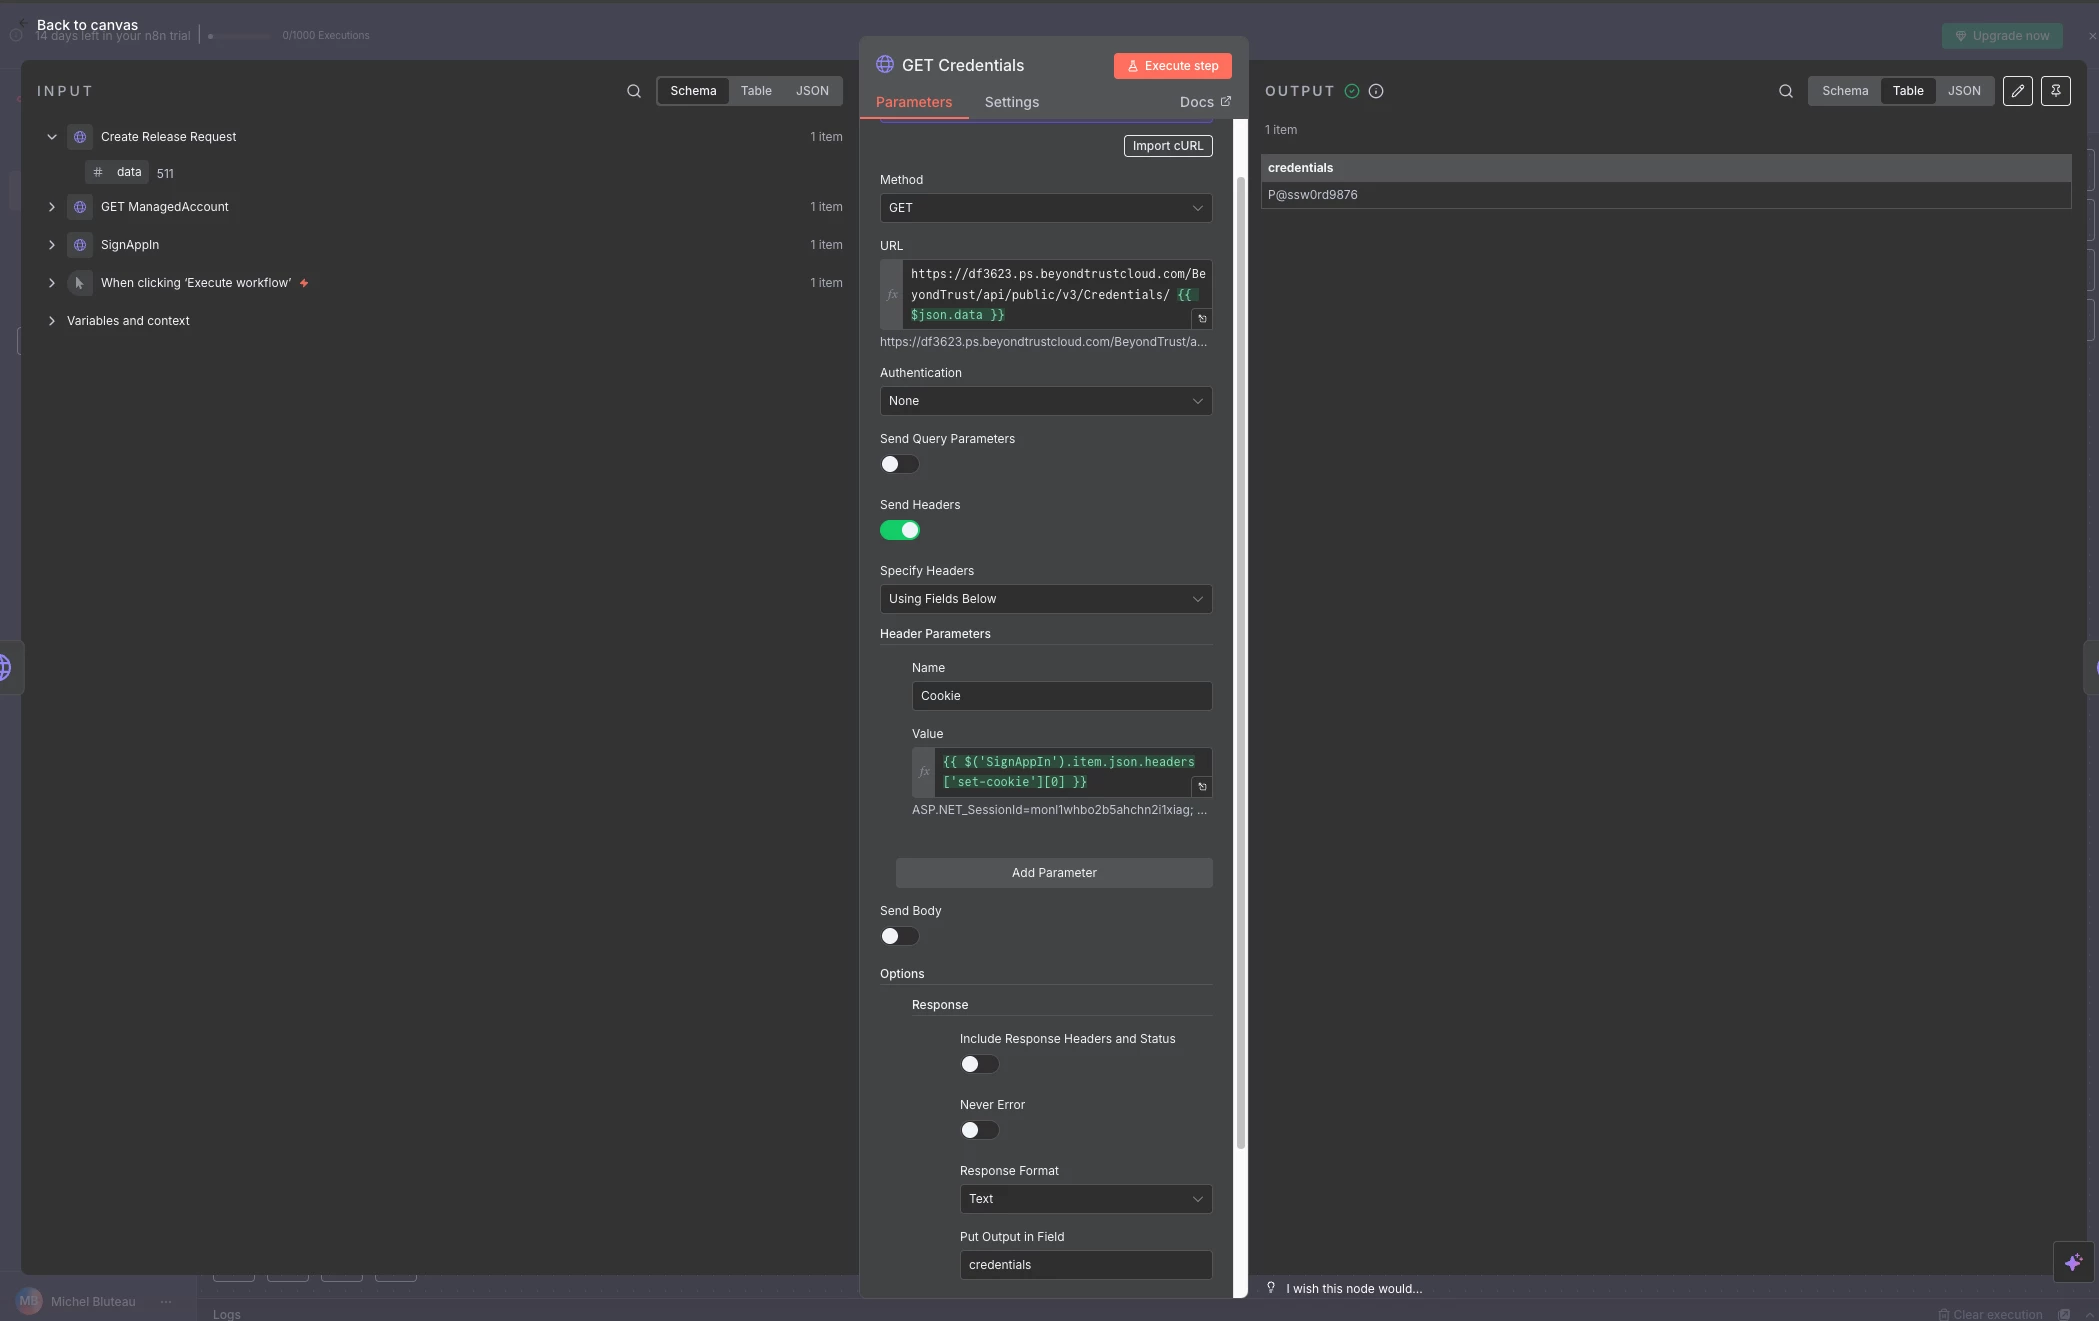Select input Schema view

click(693, 91)
